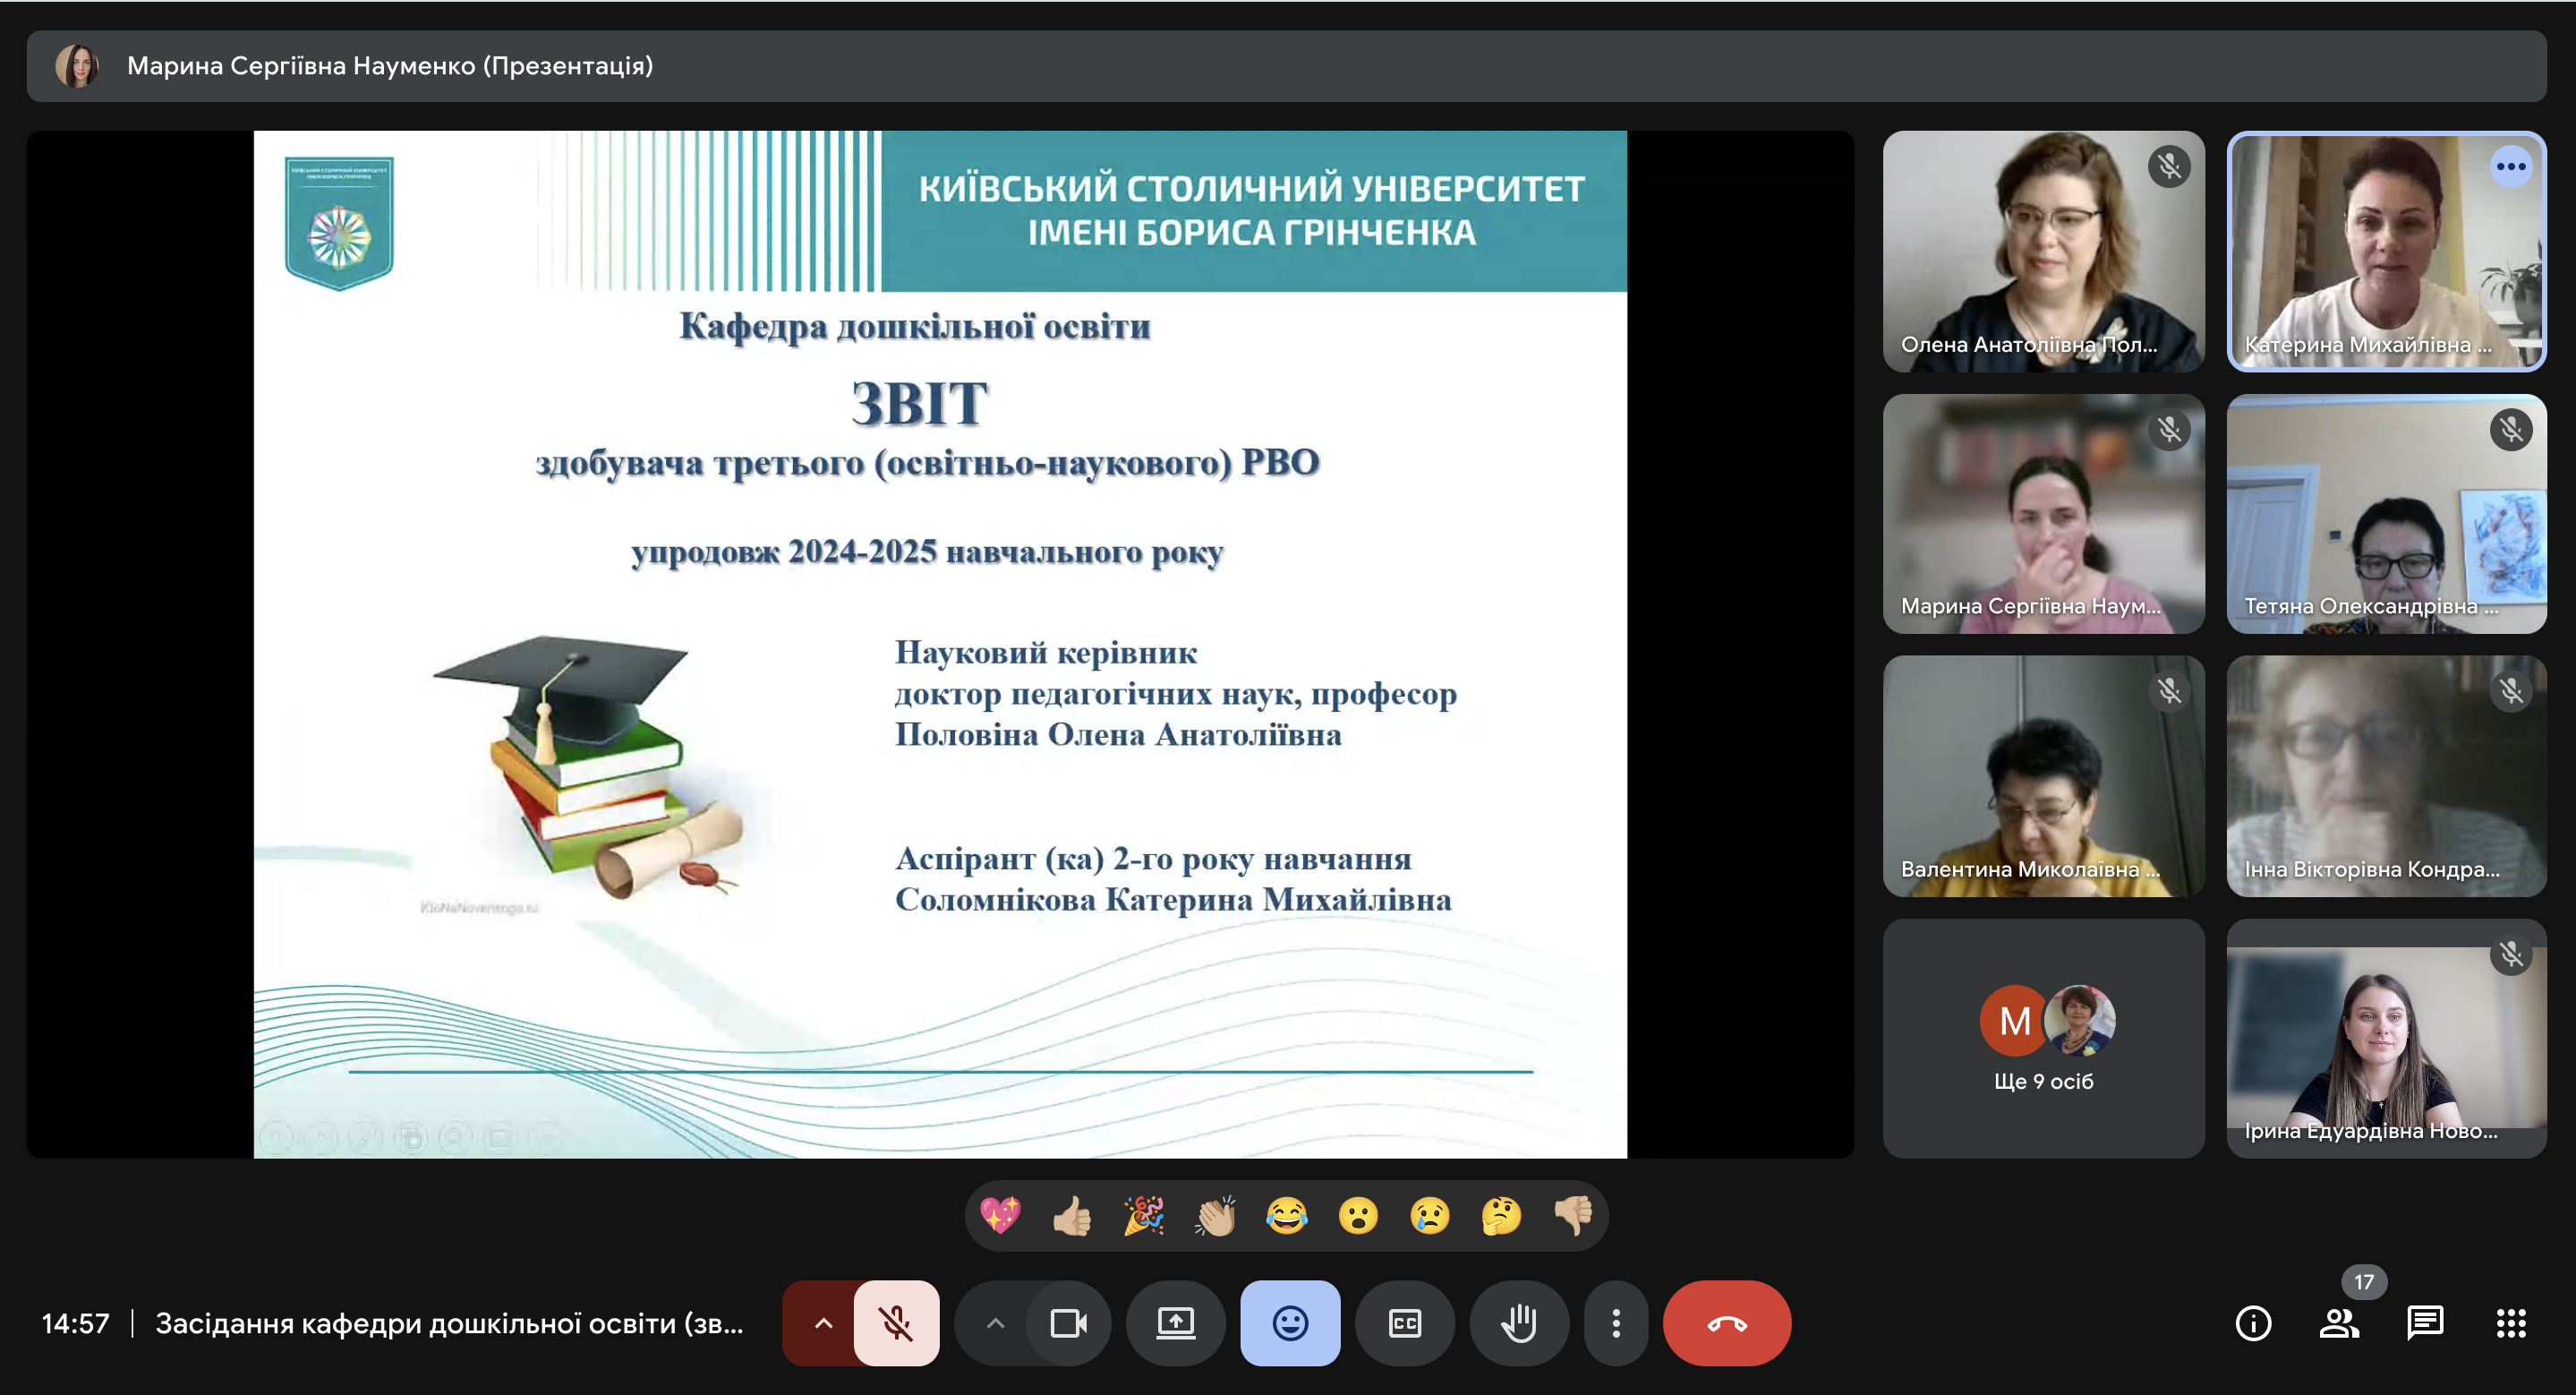The height and width of the screenshot is (1395, 2576).
Task: Send the thumbs up reaction
Action: (x=1071, y=1216)
